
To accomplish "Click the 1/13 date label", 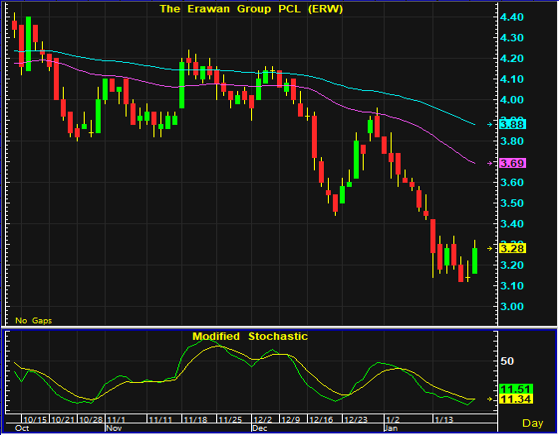I will [443, 419].
